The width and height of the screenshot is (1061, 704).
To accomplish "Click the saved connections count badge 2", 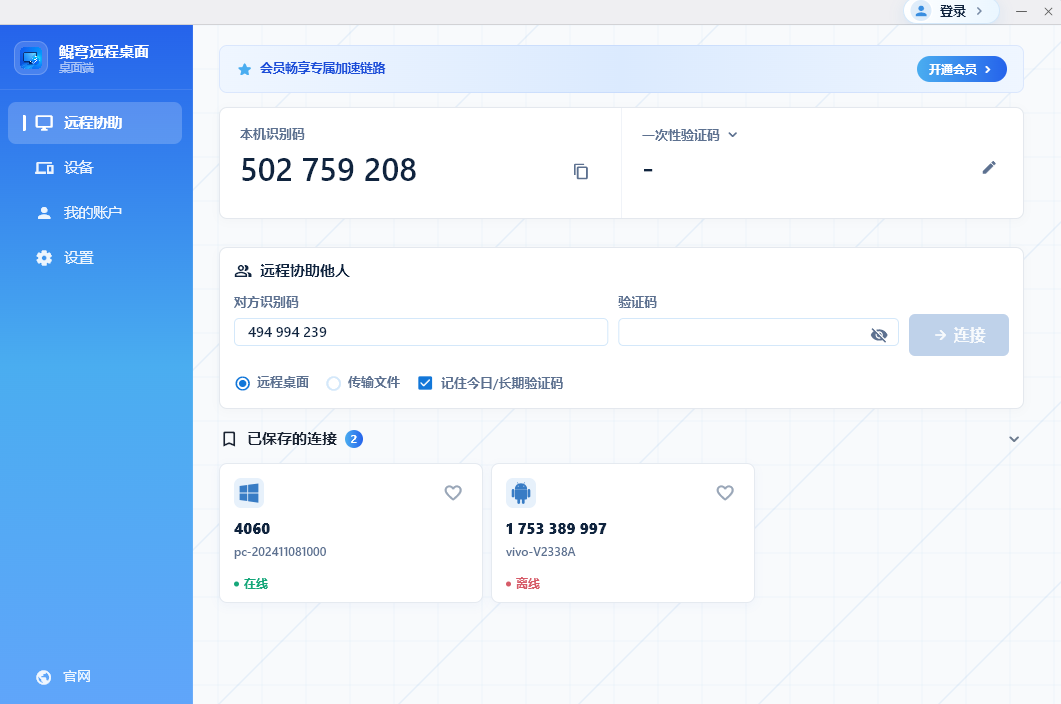I will pyautogui.click(x=354, y=439).
